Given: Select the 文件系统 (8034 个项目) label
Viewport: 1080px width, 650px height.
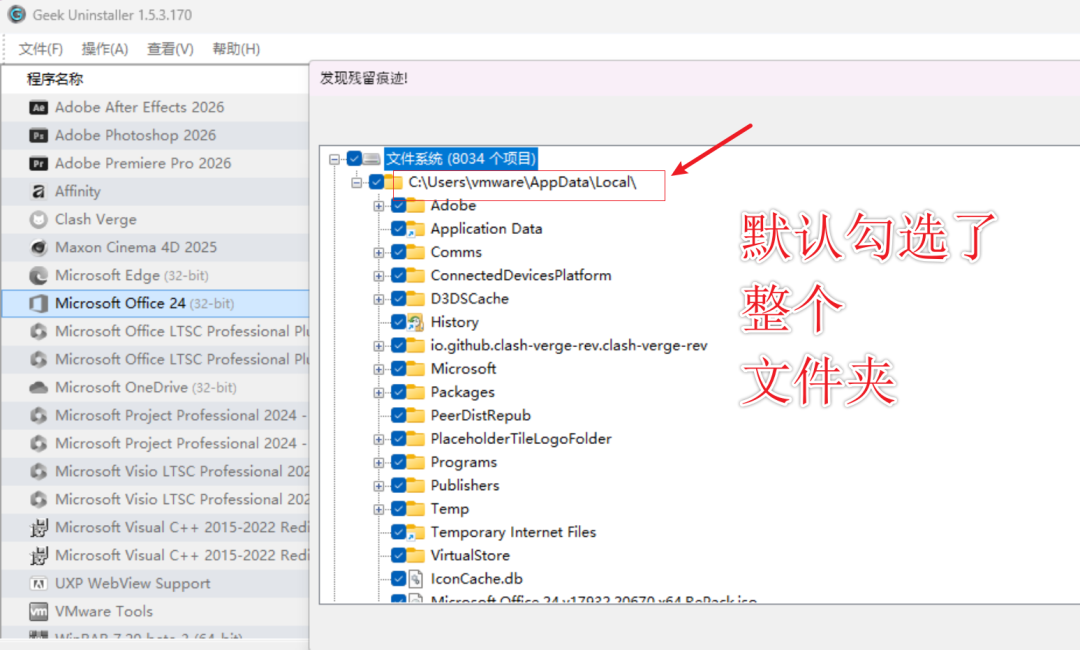Looking at the screenshot, I should click(x=461, y=159).
